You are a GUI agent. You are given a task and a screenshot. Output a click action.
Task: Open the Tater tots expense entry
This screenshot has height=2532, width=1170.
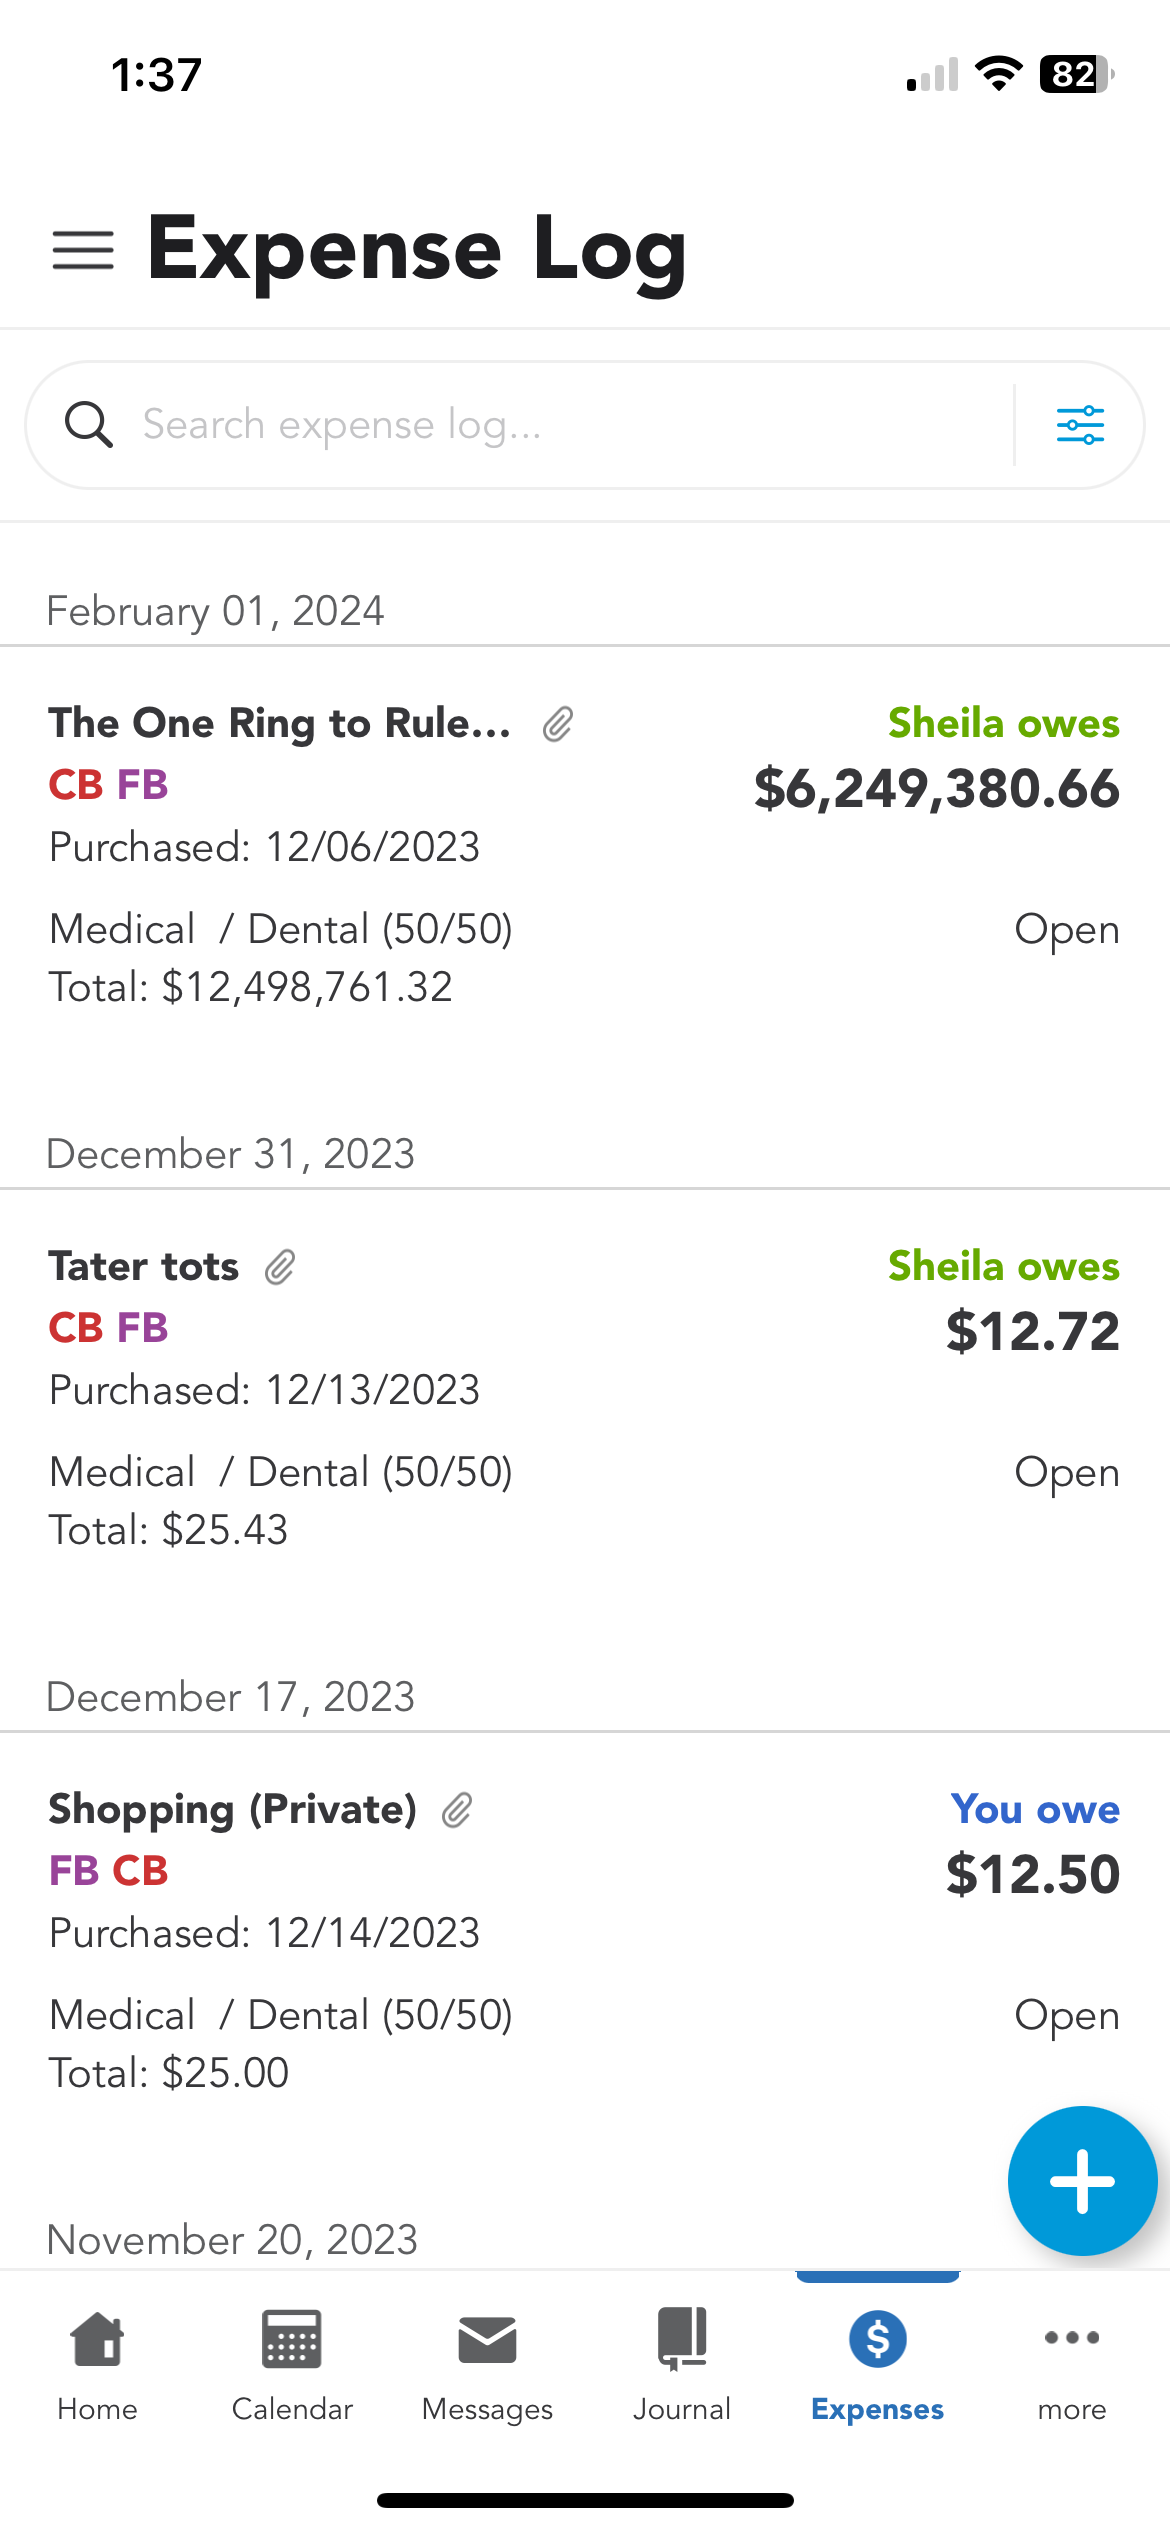(144, 1267)
